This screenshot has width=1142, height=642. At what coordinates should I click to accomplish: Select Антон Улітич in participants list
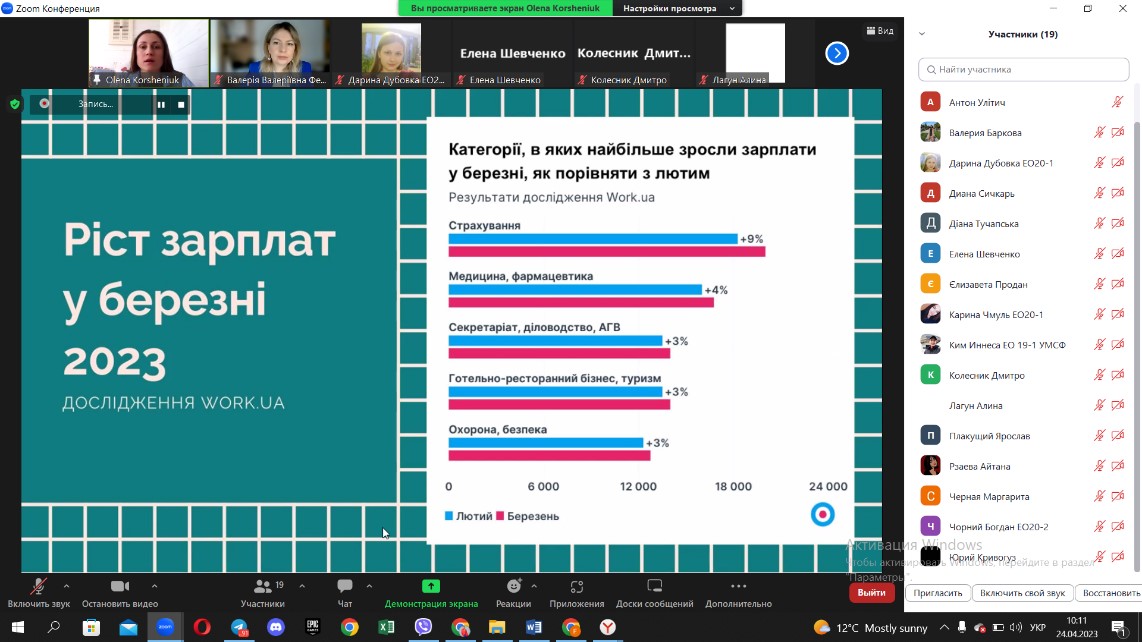[x=1022, y=102]
